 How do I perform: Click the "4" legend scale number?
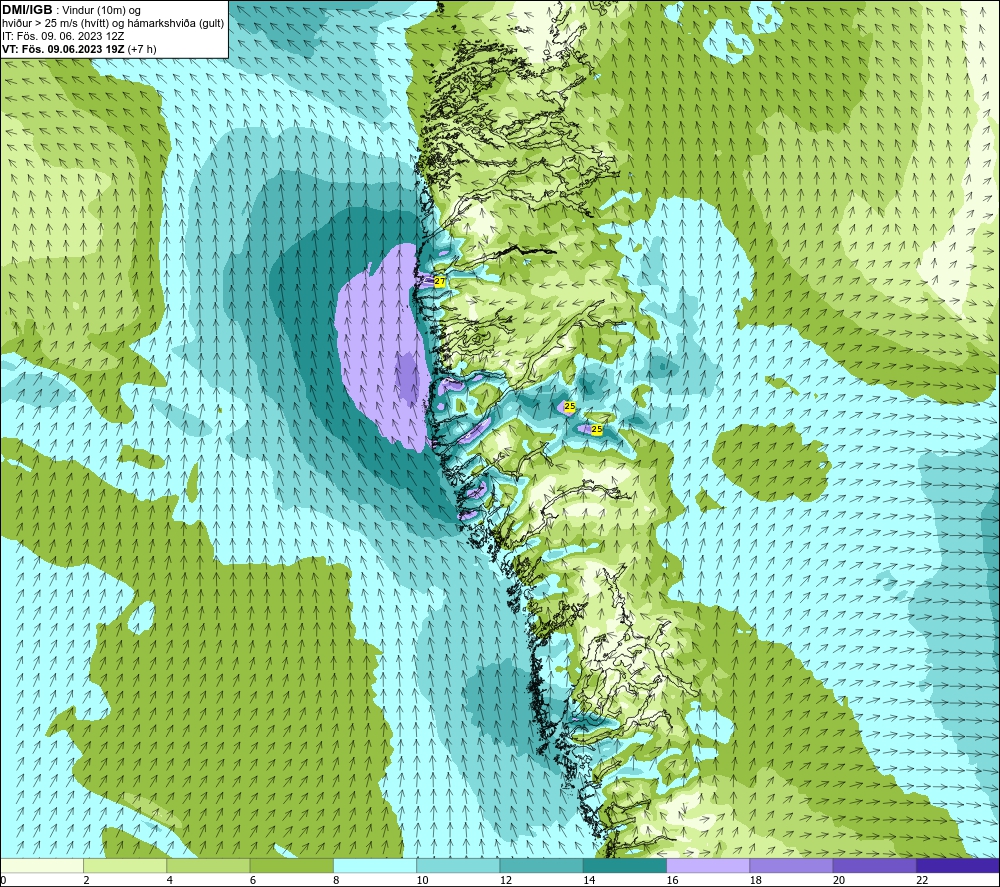[170, 881]
